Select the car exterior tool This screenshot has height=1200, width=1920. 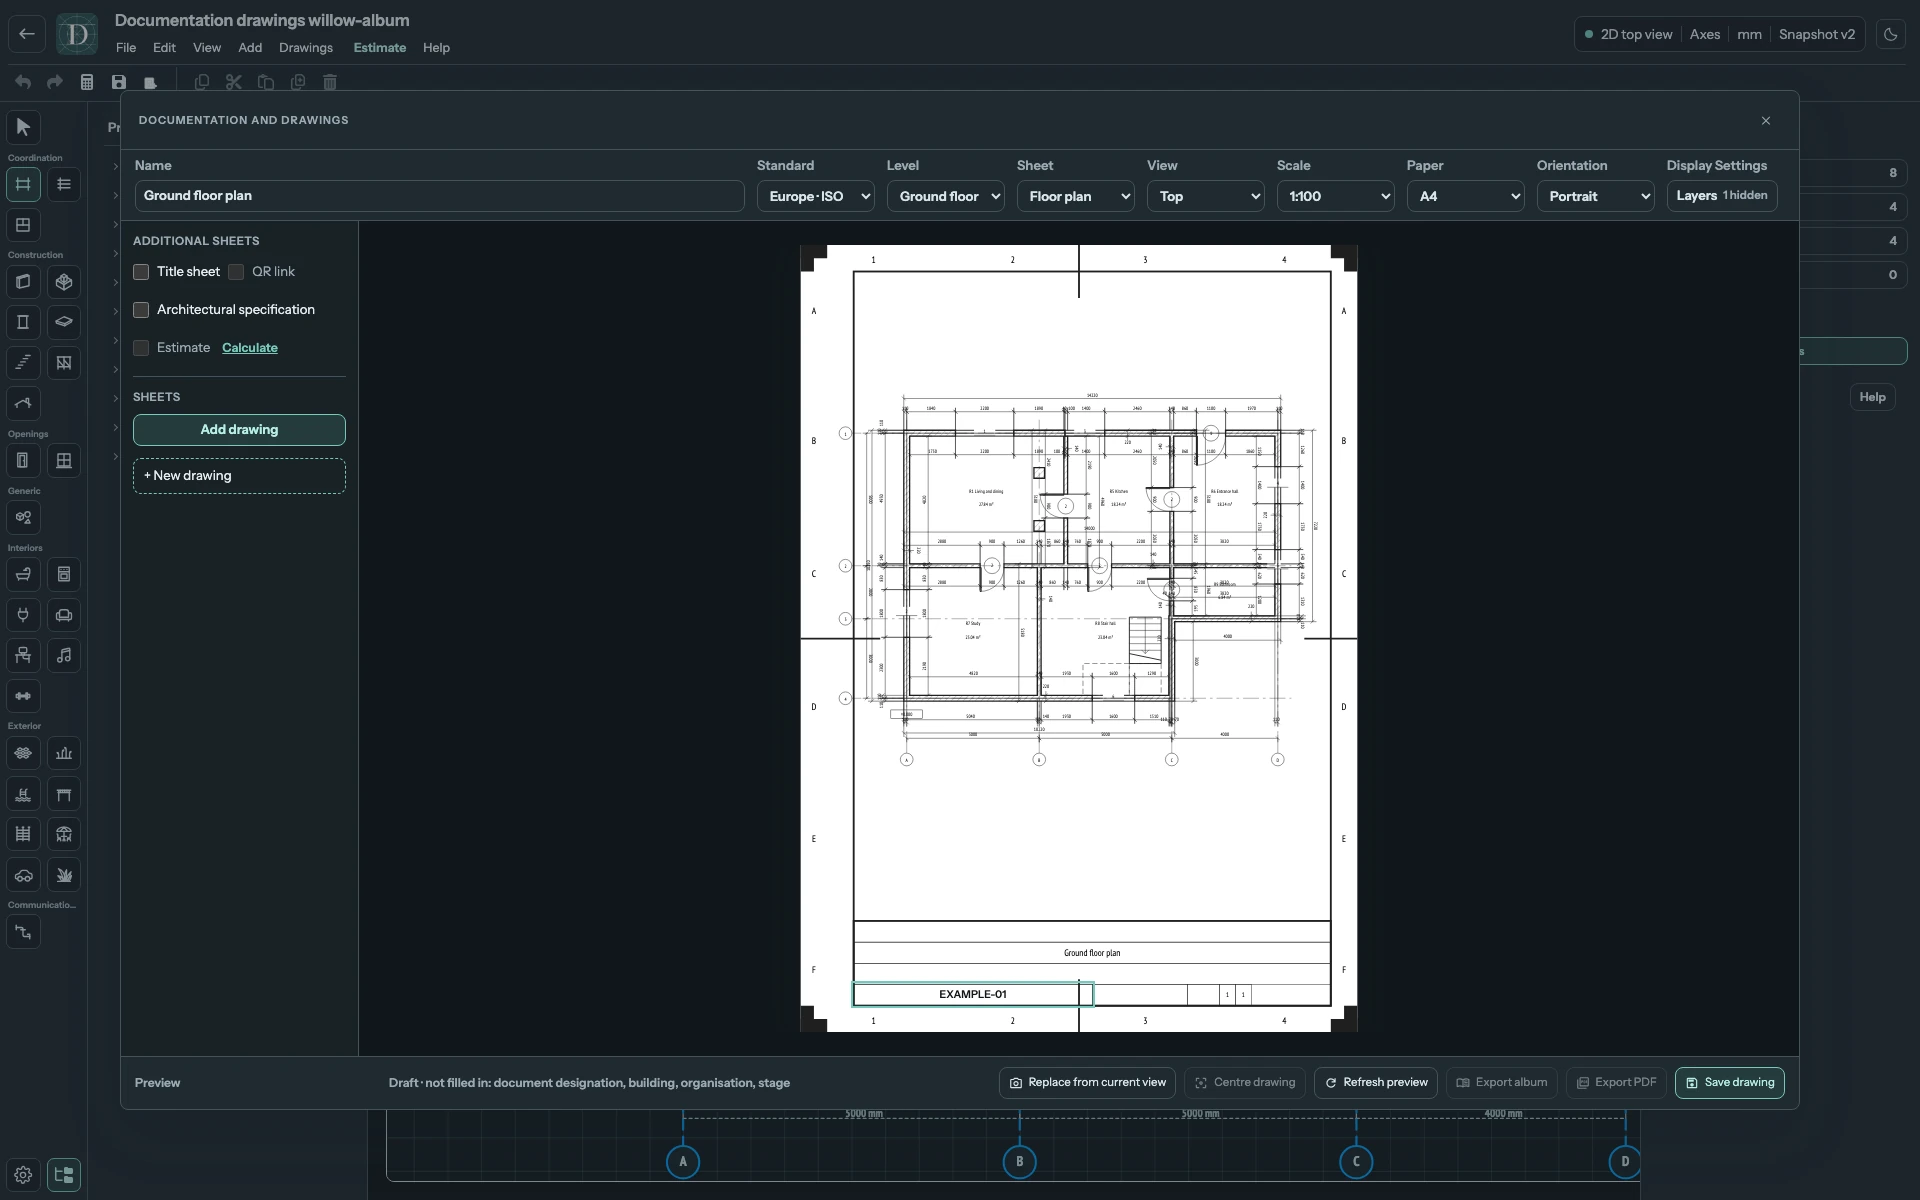tap(23, 875)
